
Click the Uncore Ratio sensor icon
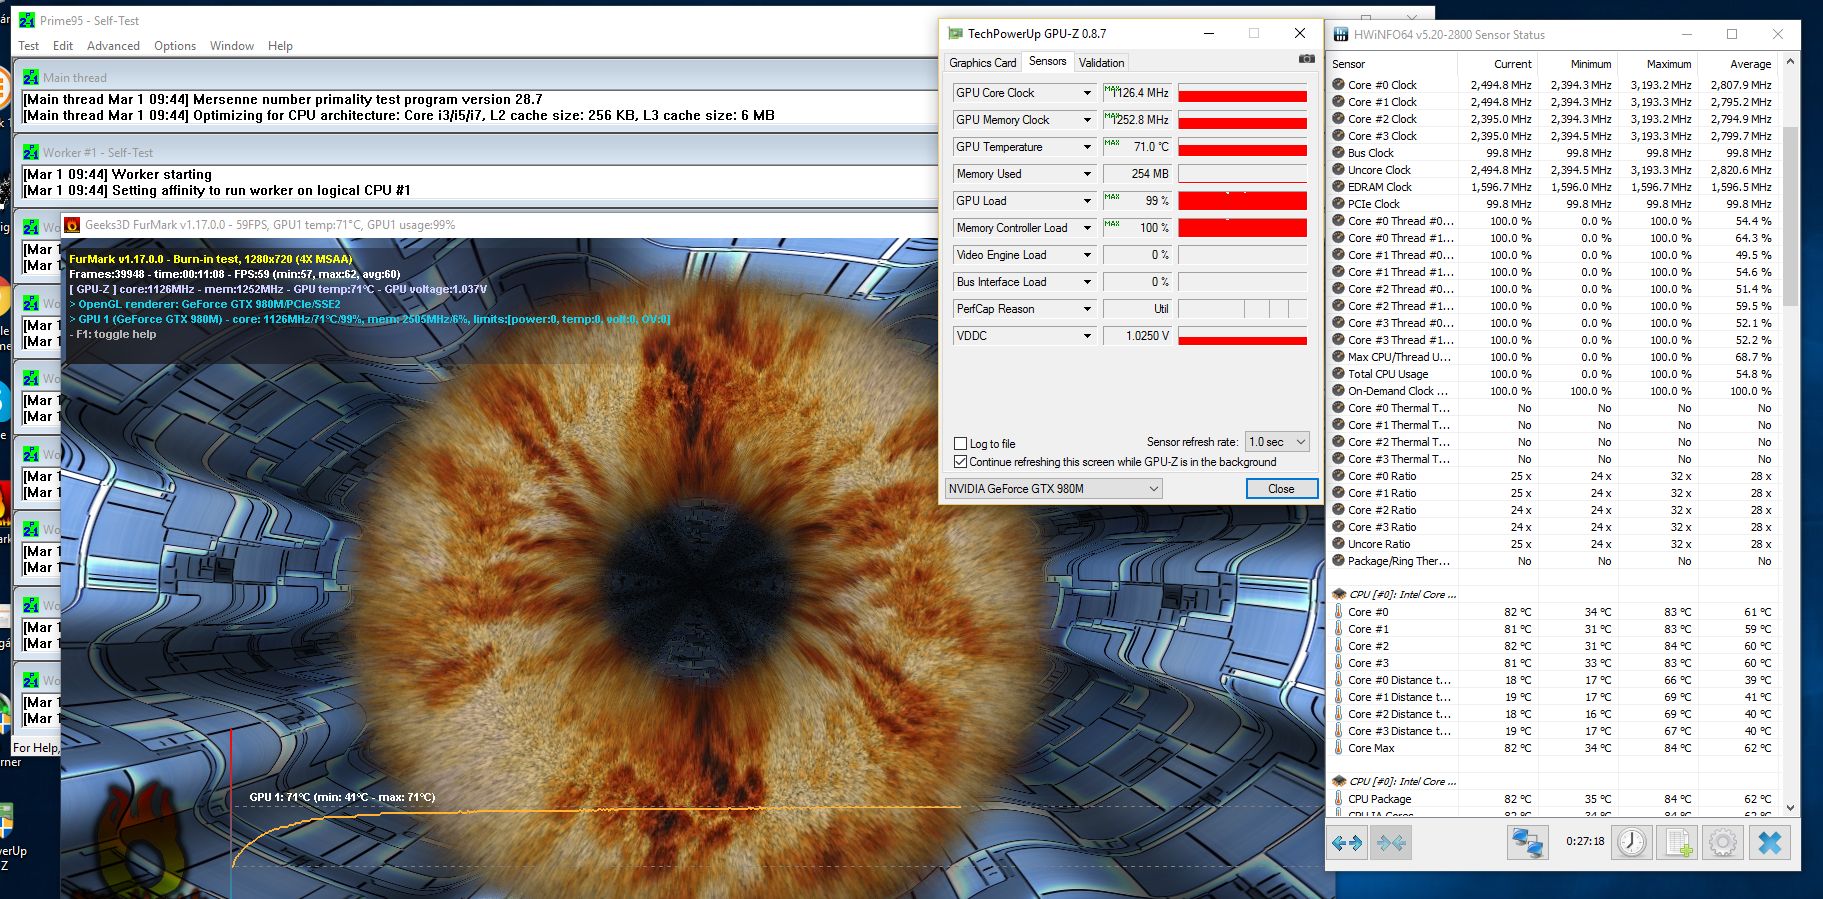pos(1338,544)
